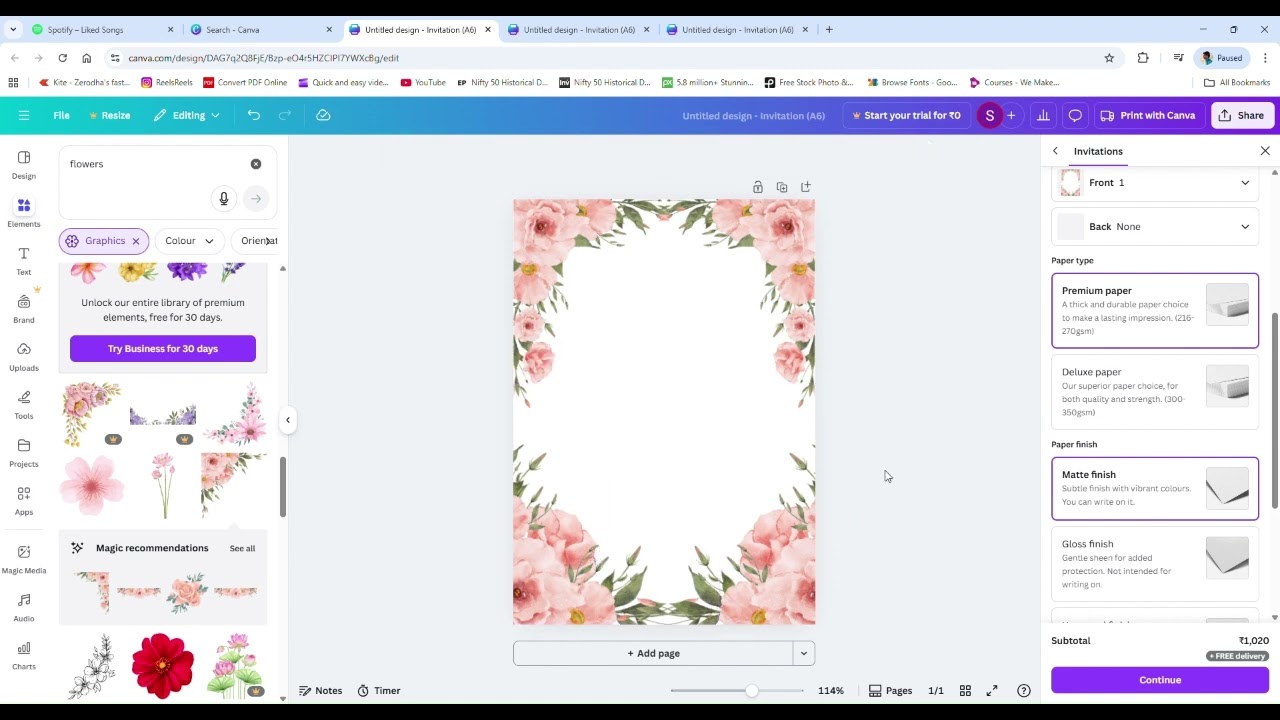Open the Audio panel
The height and width of the screenshot is (720, 1280).
pos(24,608)
